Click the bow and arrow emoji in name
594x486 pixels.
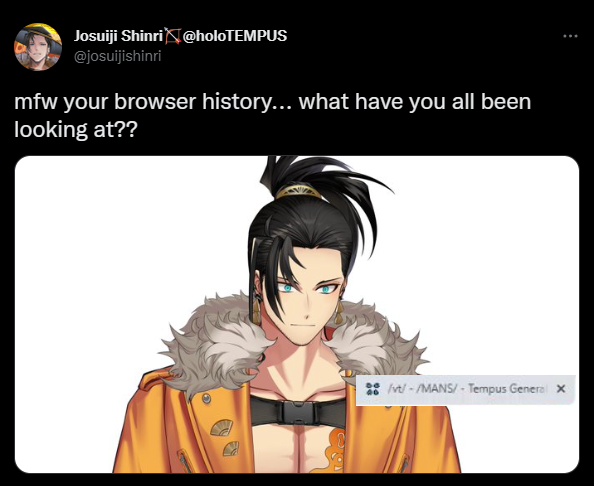(x=173, y=36)
